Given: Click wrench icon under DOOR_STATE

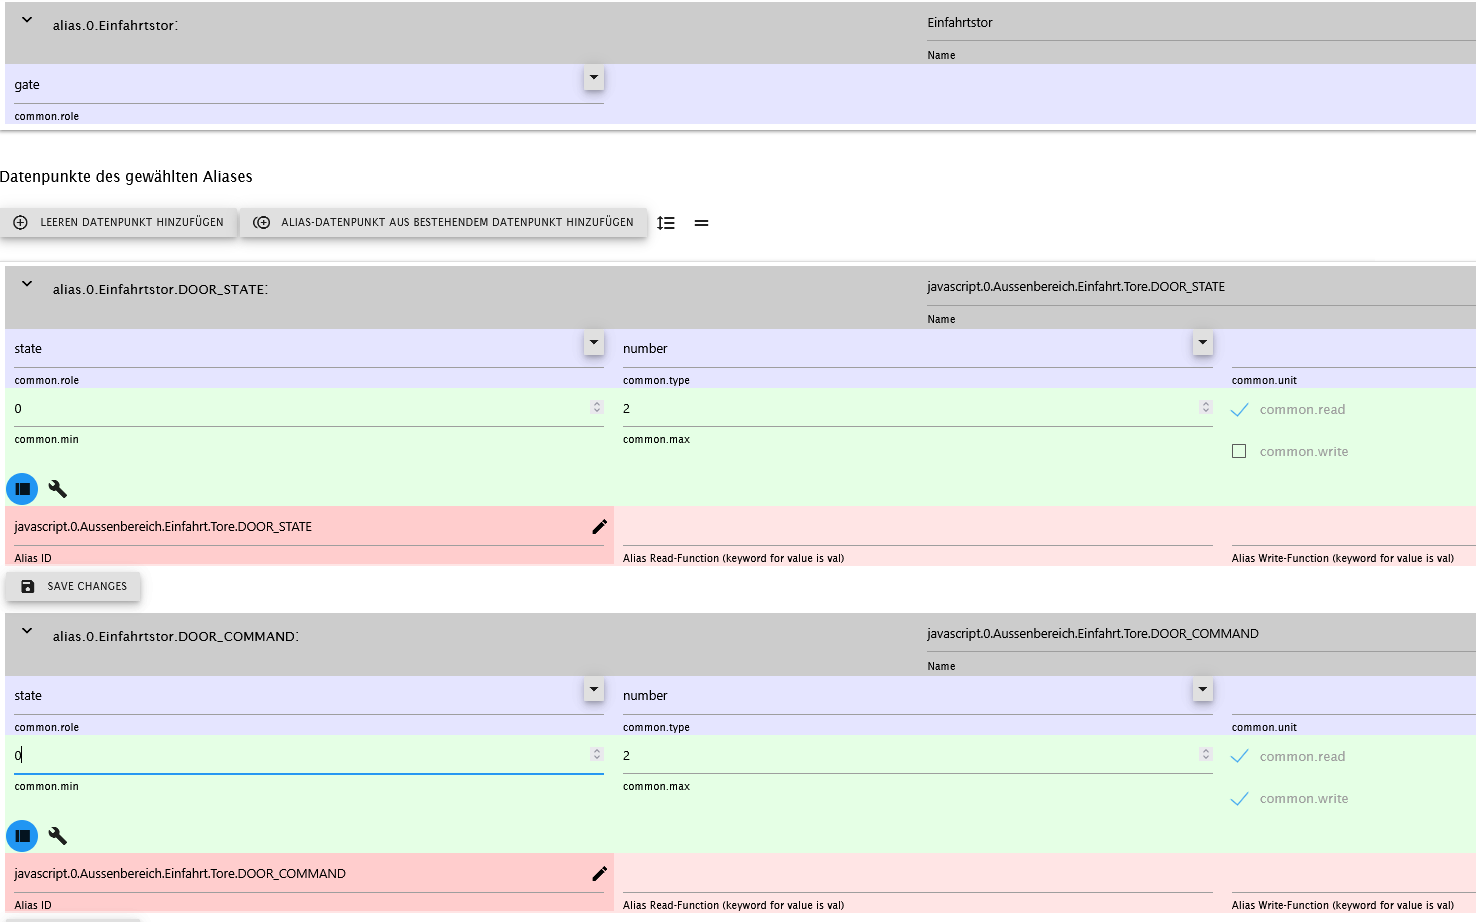Looking at the screenshot, I should (58, 489).
